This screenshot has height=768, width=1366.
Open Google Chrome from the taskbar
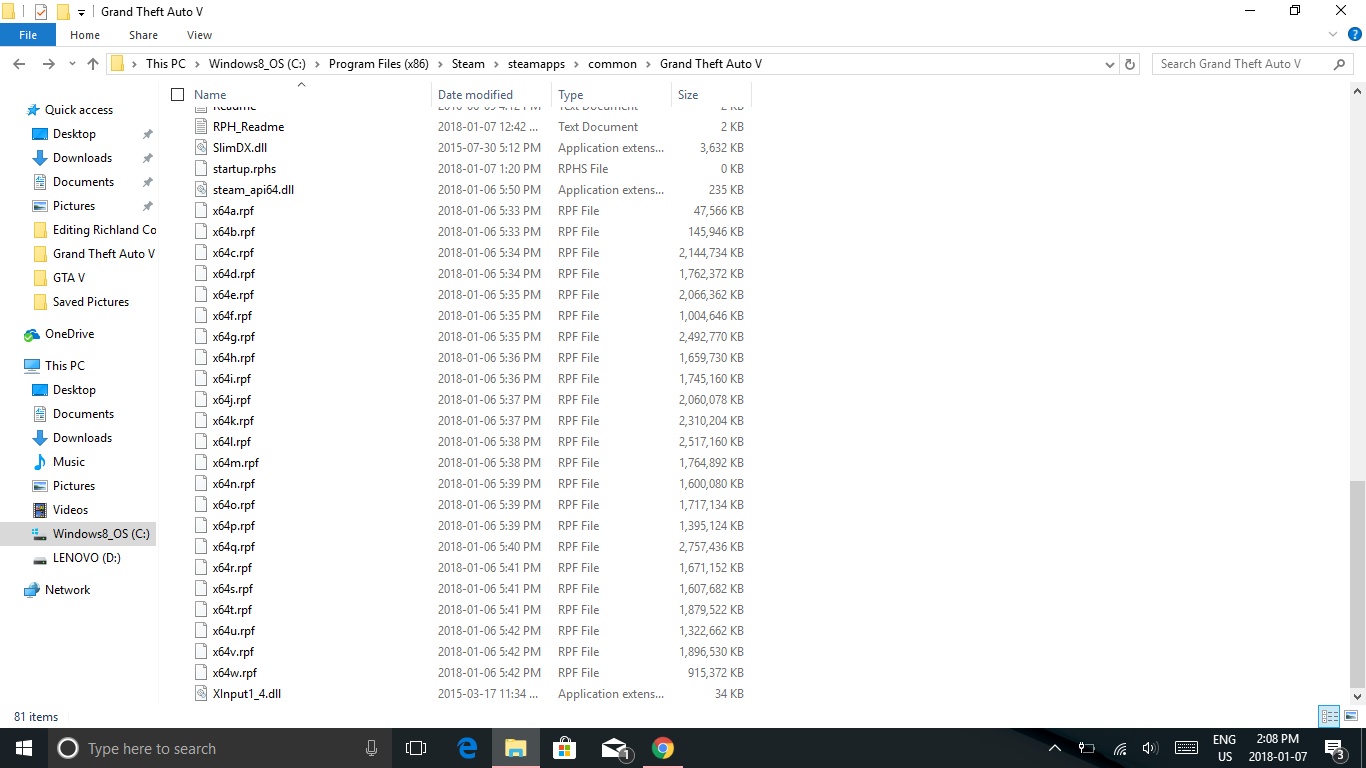[663, 748]
